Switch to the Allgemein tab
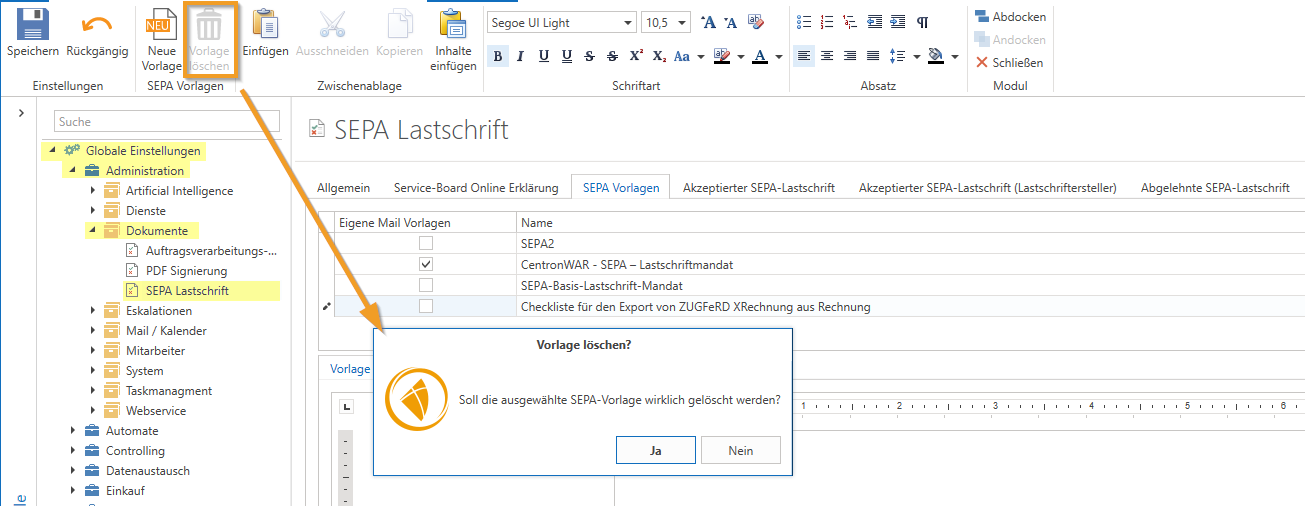 (x=343, y=187)
